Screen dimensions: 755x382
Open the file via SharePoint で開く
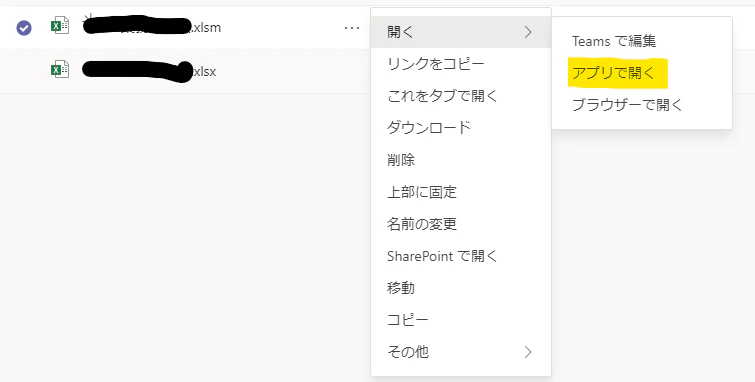click(461, 256)
